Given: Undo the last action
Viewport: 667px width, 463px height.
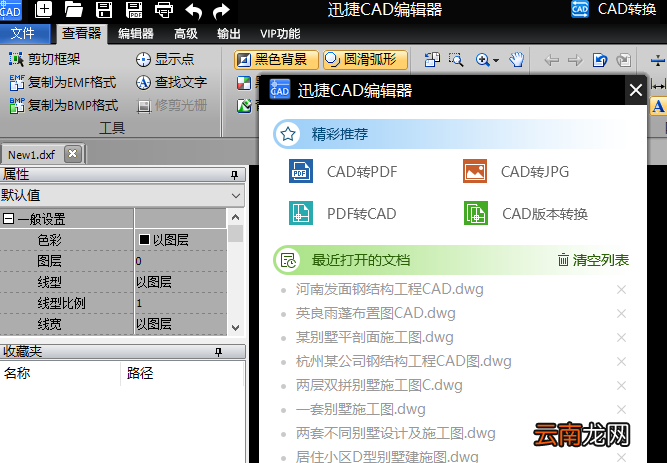Looking at the screenshot, I should click(194, 11).
